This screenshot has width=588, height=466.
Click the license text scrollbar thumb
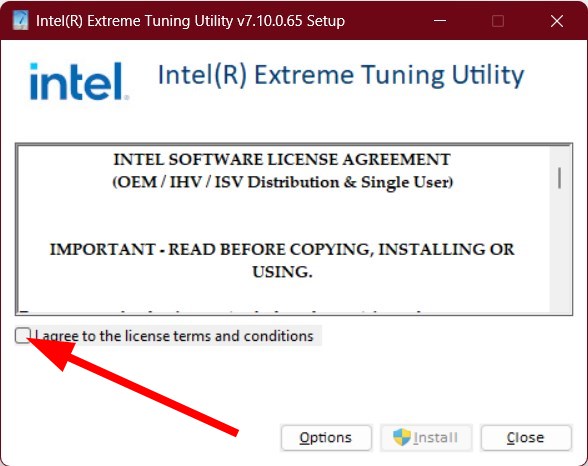pyautogui.click(x=559, y=178)
